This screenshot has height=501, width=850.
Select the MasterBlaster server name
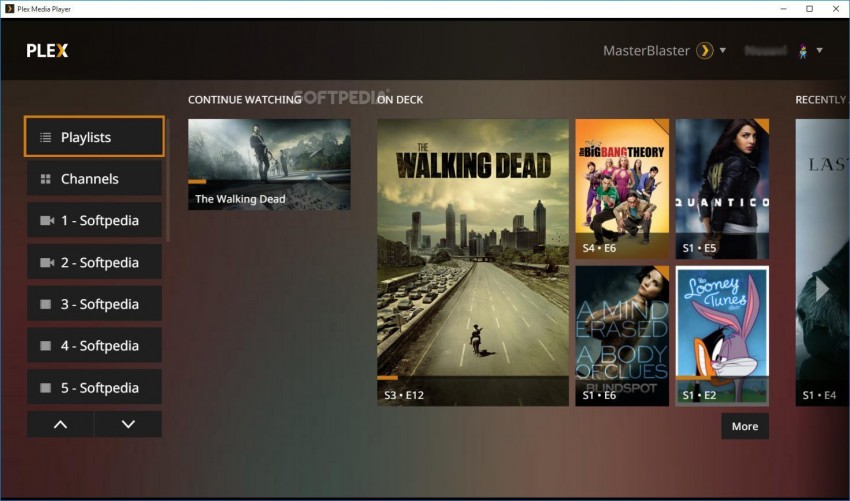(646, 50)
